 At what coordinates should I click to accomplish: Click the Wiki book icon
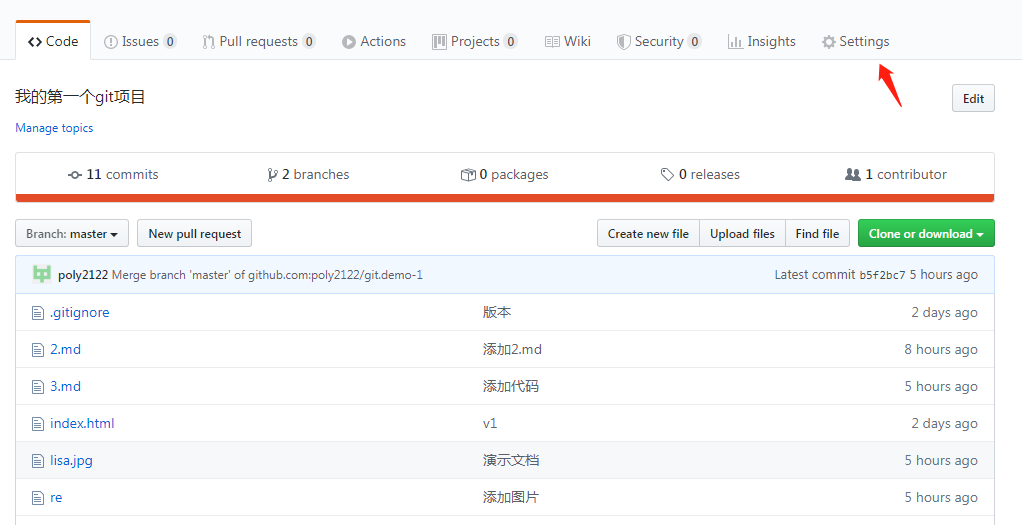[x=552, y=42]
